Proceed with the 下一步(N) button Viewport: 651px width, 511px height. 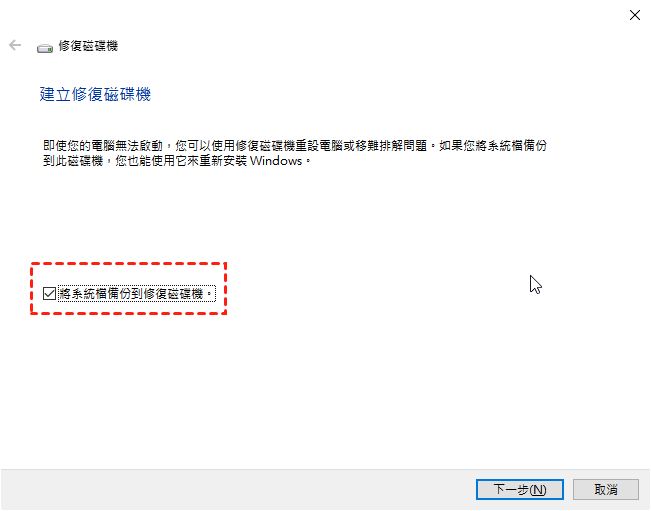click(x=519, y=490)
